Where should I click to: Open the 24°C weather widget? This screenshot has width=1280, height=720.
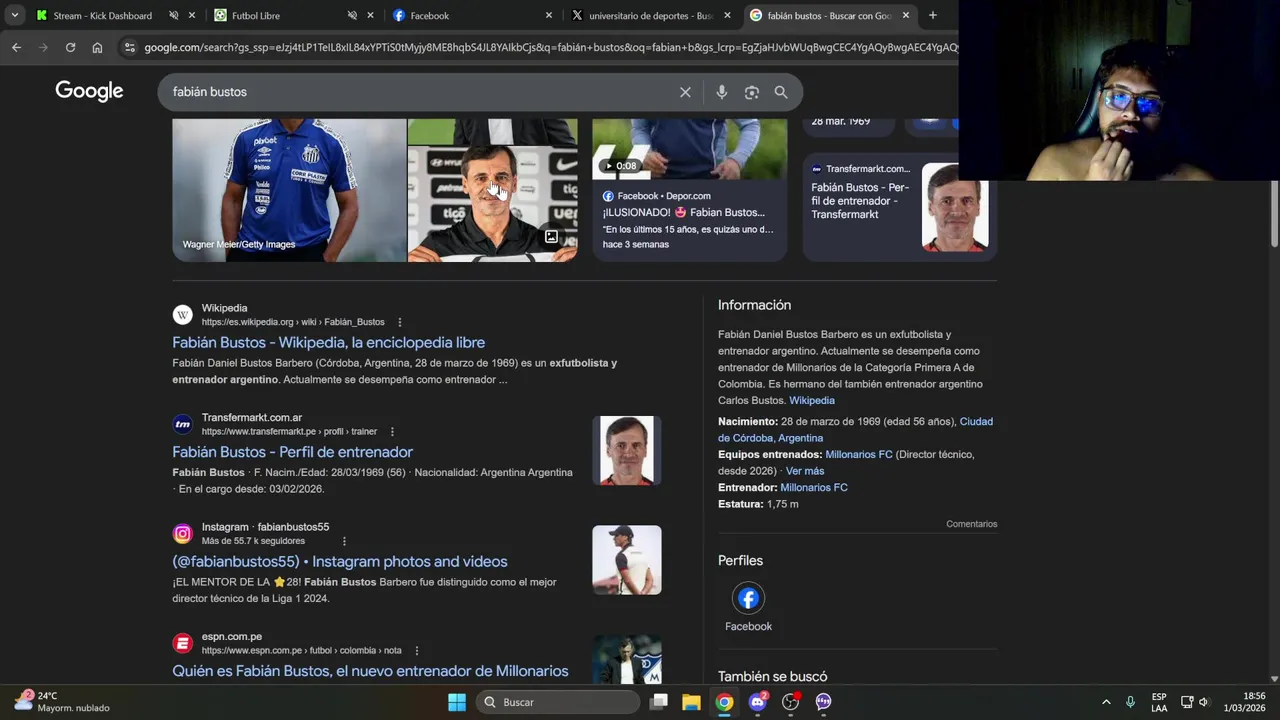62,702
